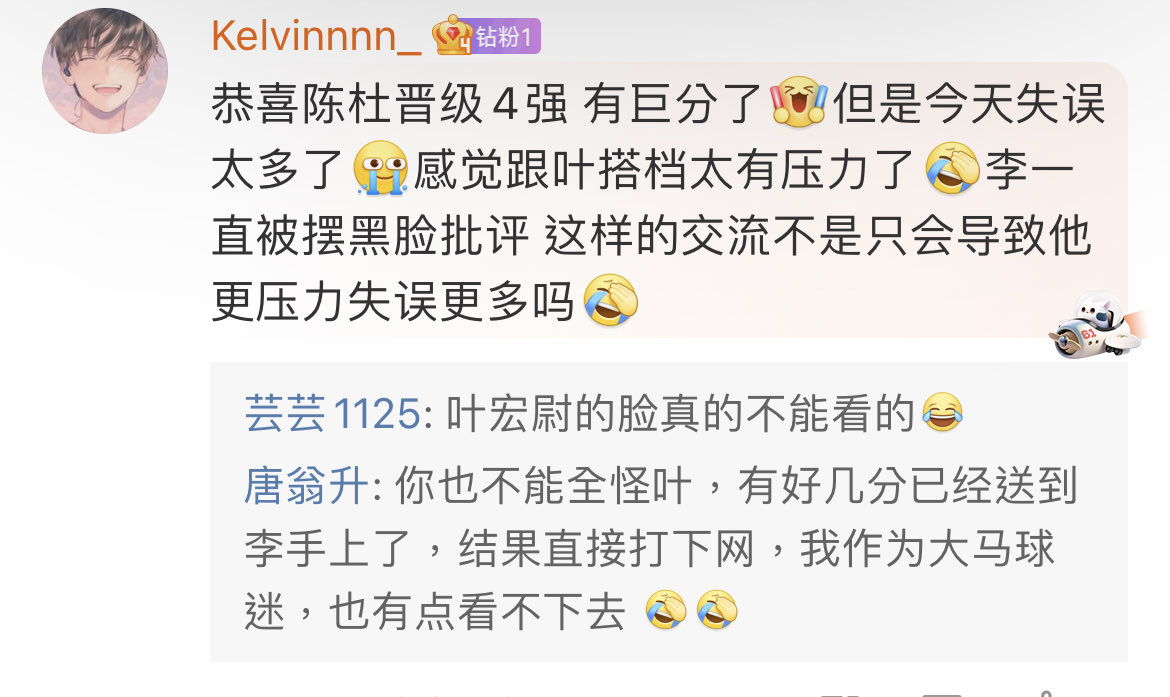This screenshot has width=1170, height=697.
Task: Reply to 叶宏尉的脸真的不能看的 comment
Action: [681, 413]
